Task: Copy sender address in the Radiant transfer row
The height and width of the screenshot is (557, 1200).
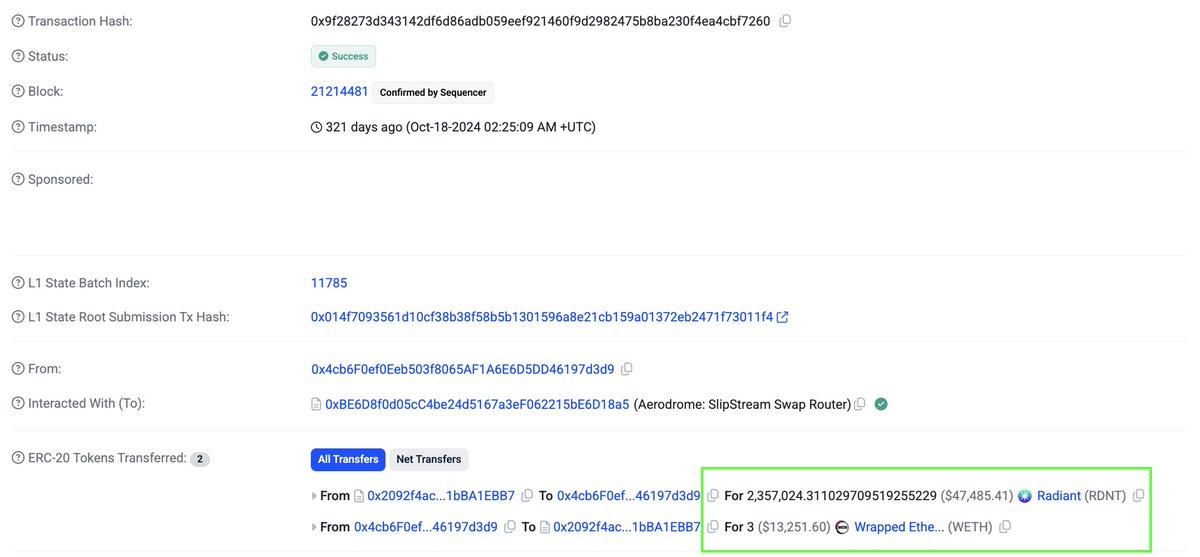Action: 527,496
